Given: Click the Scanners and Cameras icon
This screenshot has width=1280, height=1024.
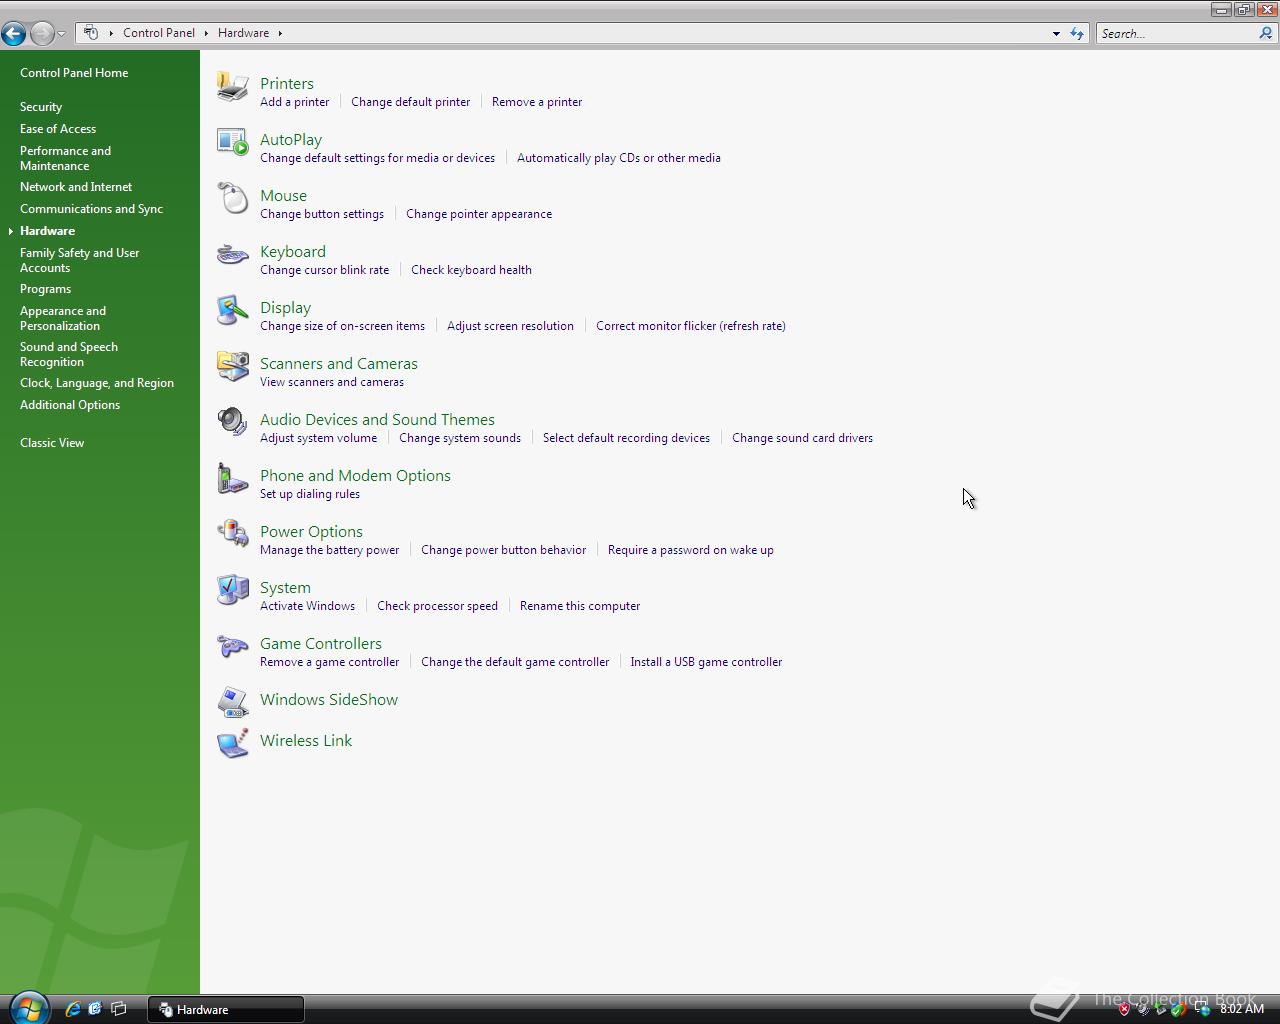Looking at the screenshot, I should click(x=233, y=366).
